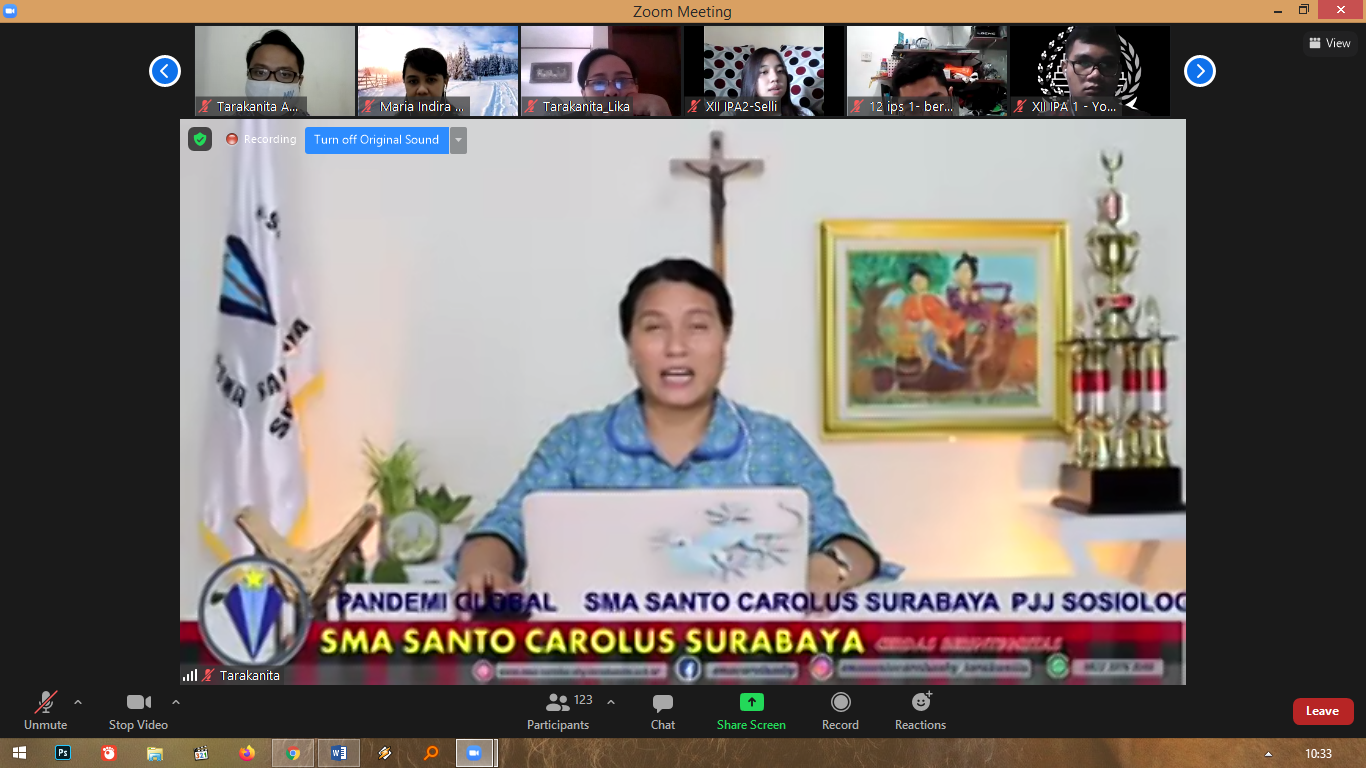Open the Reactions menu
1366x768 pixels.
[920, 710]
